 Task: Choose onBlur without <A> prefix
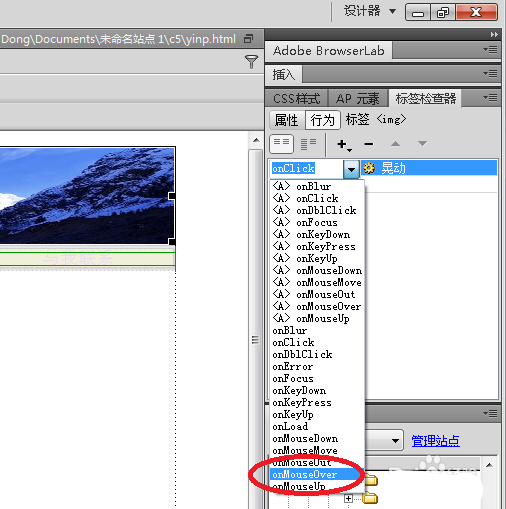click(x=317, y=330)
